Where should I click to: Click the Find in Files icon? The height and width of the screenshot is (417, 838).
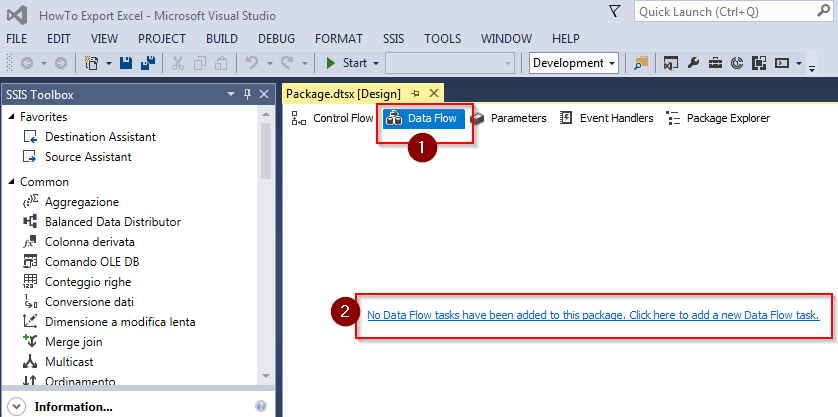(641, 63)
